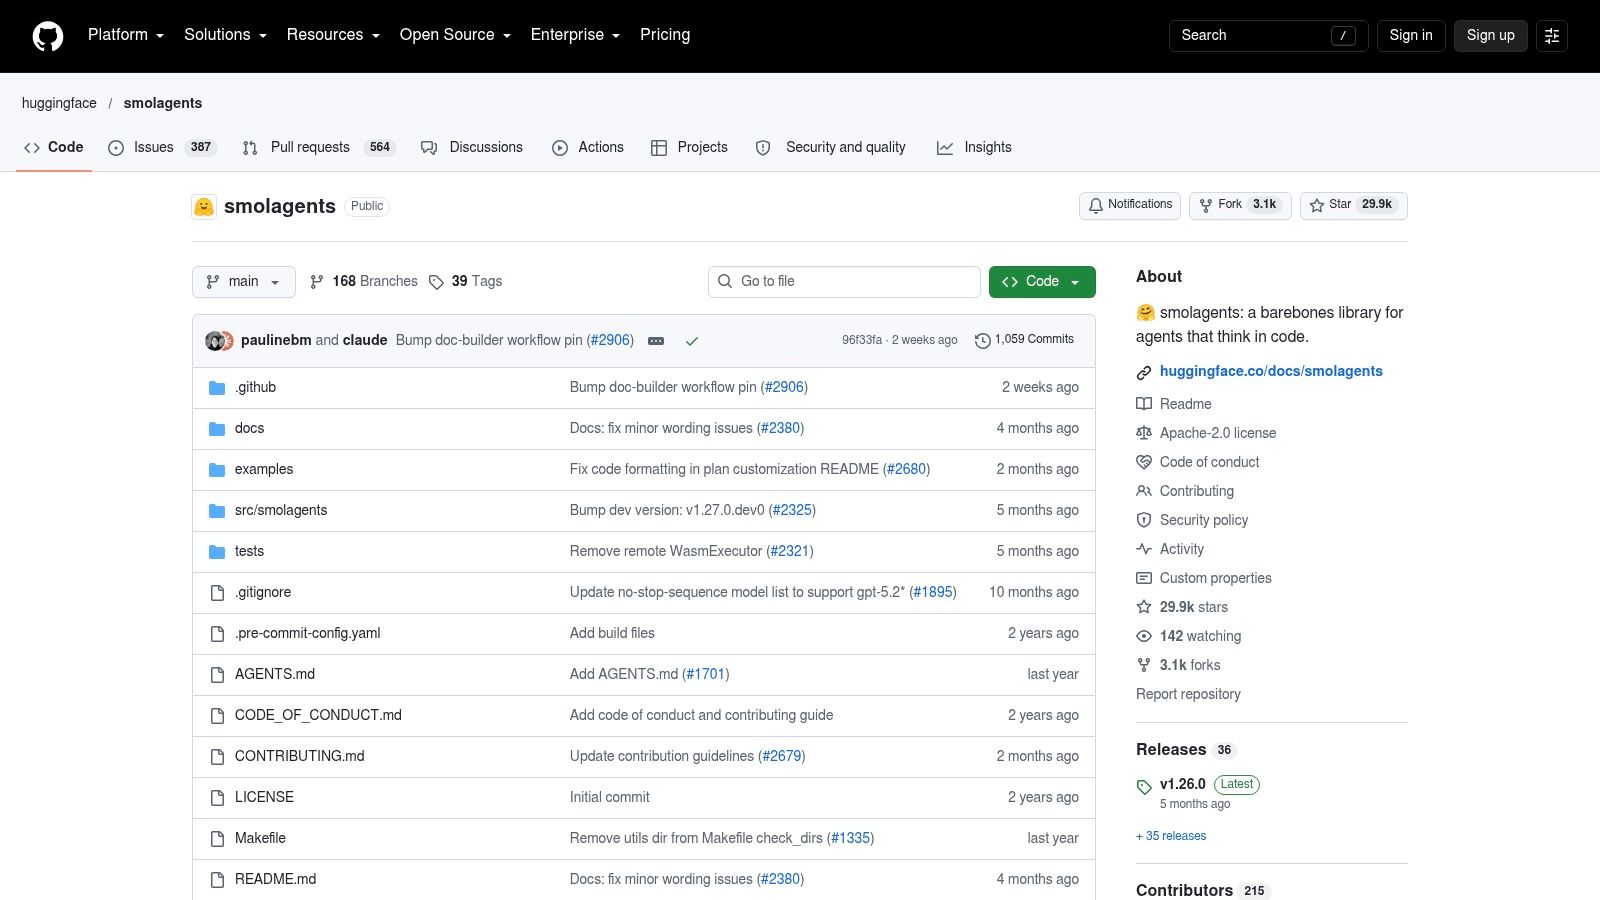Viewport: 1600px width, 900px height.
Task: Open the main branch selector dropdown
Action: click(x=244, y=282)
